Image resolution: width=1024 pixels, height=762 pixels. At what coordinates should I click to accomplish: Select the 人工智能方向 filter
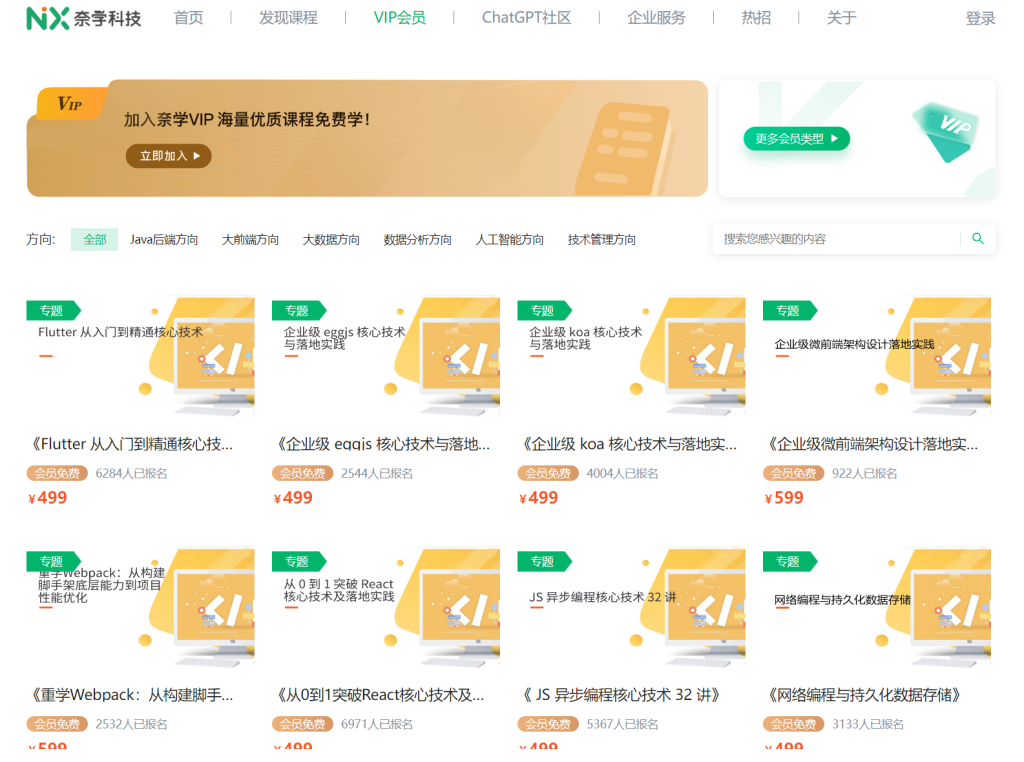coord(510,239)
